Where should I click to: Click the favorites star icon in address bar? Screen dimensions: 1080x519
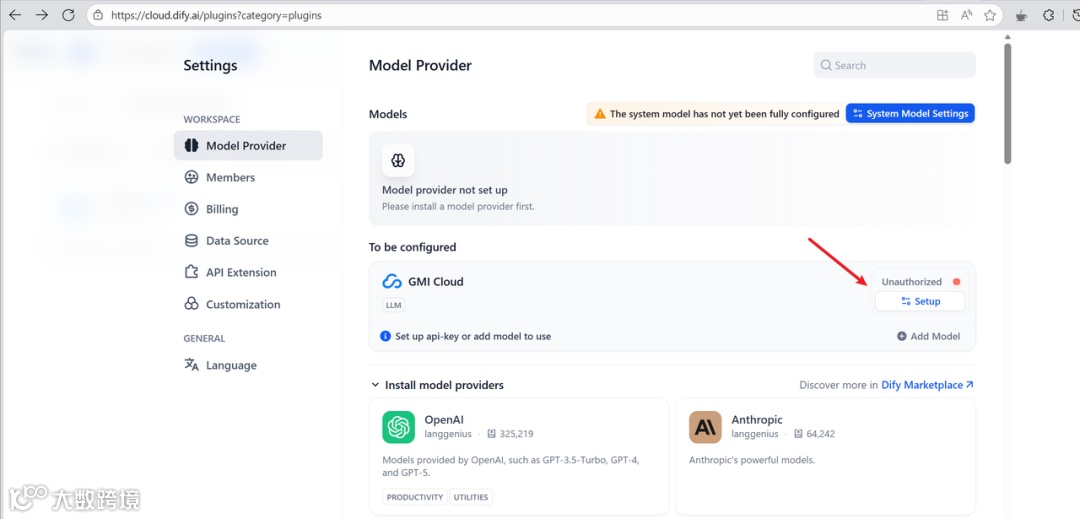click(x=990, y=15)
